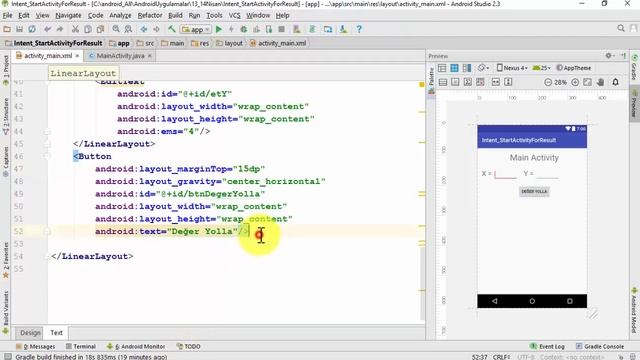This screenshot has height=360, width=640.
Task: Open the AVD Manager icon
Action: point(297,29)
